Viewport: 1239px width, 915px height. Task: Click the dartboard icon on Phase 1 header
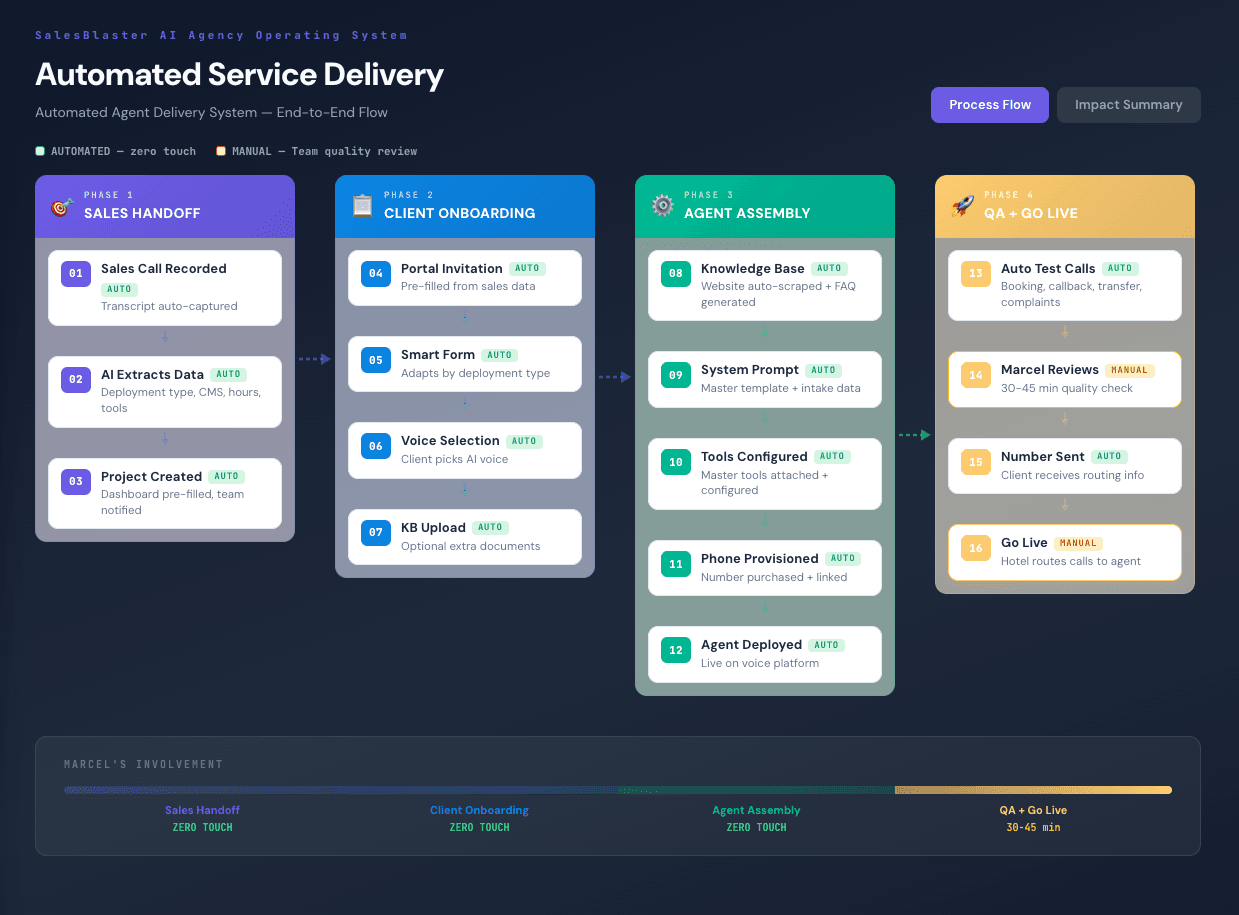[x=62, y=207]
